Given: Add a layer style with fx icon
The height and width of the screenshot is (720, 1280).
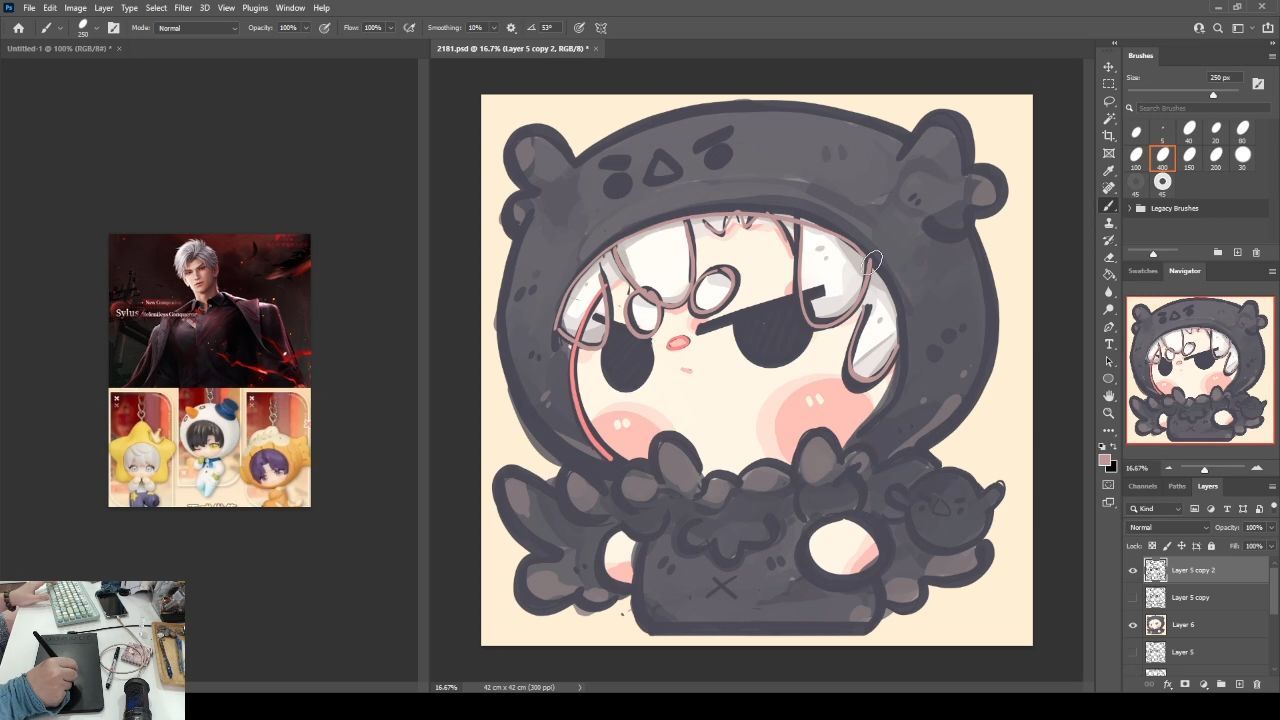Looking at the screenshot, I should 1167,684.
